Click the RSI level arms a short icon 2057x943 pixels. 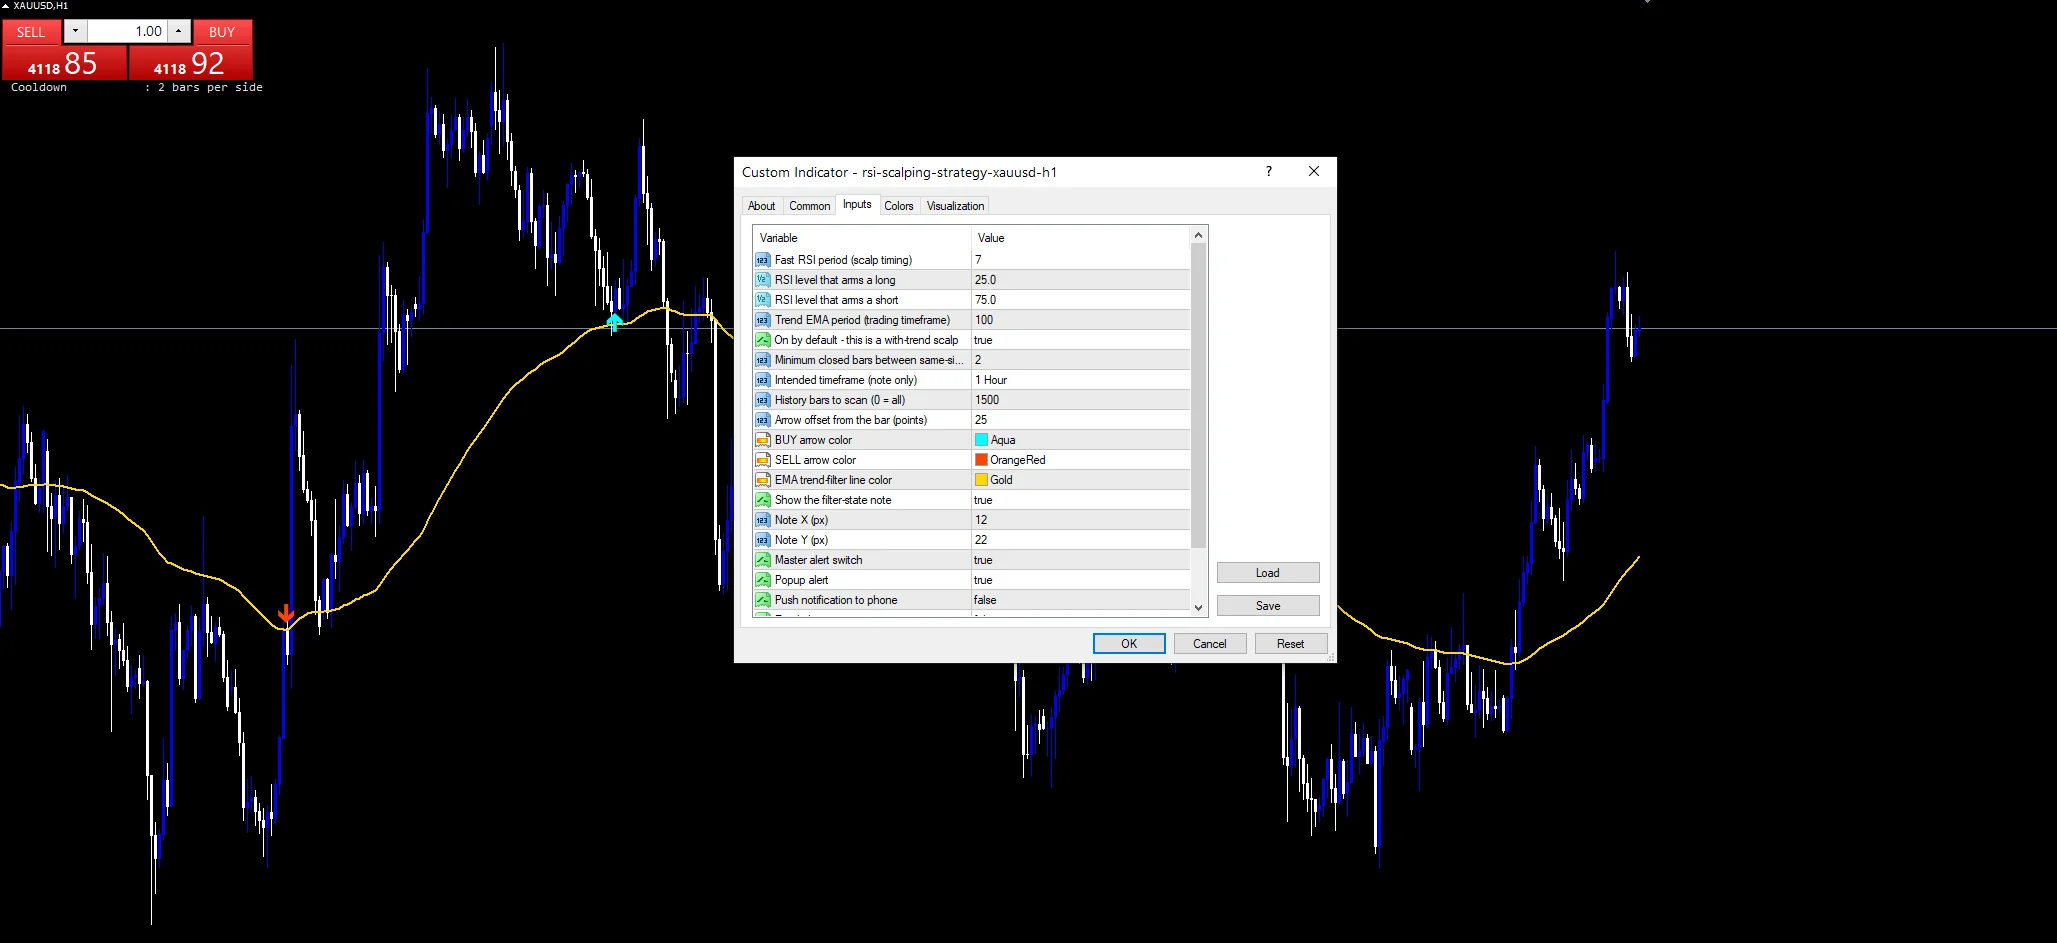click(x=763, y=300)
